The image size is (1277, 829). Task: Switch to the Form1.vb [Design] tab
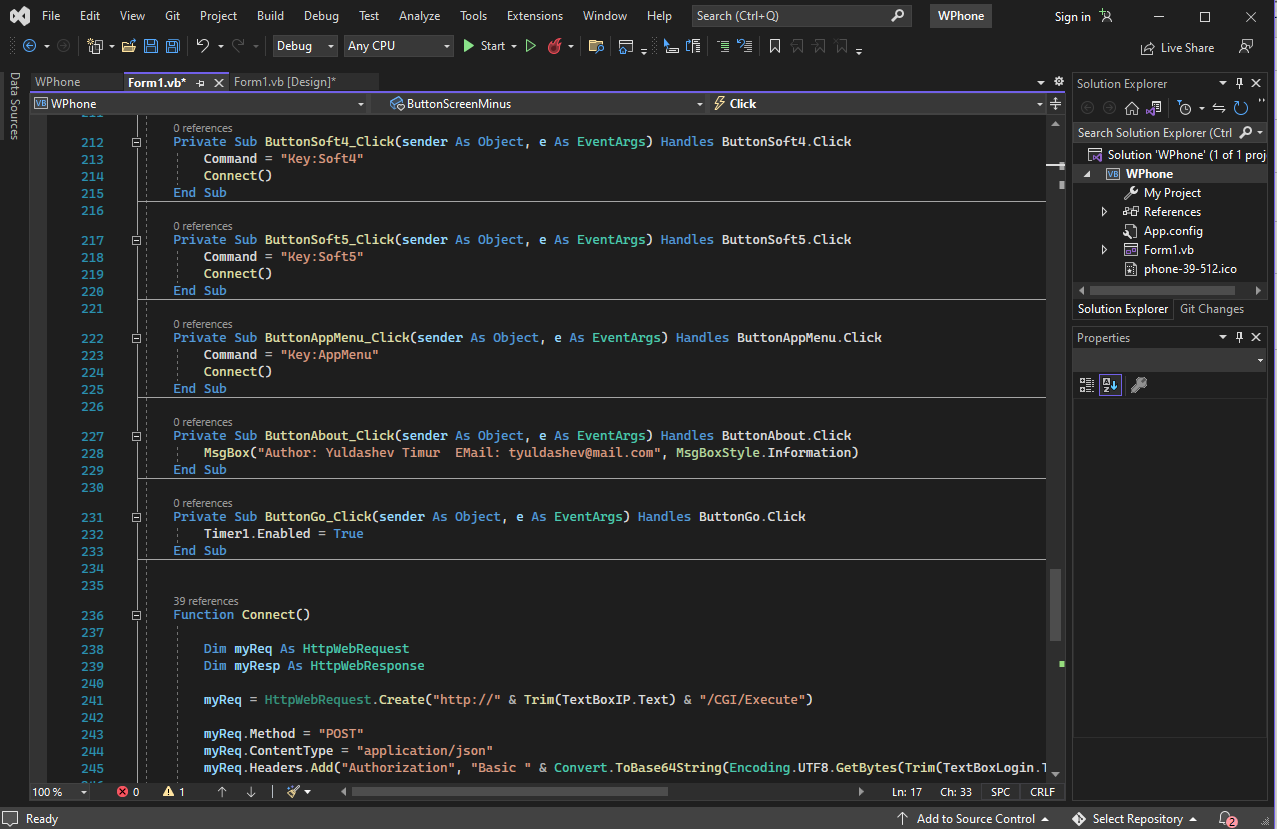(284, 82)
